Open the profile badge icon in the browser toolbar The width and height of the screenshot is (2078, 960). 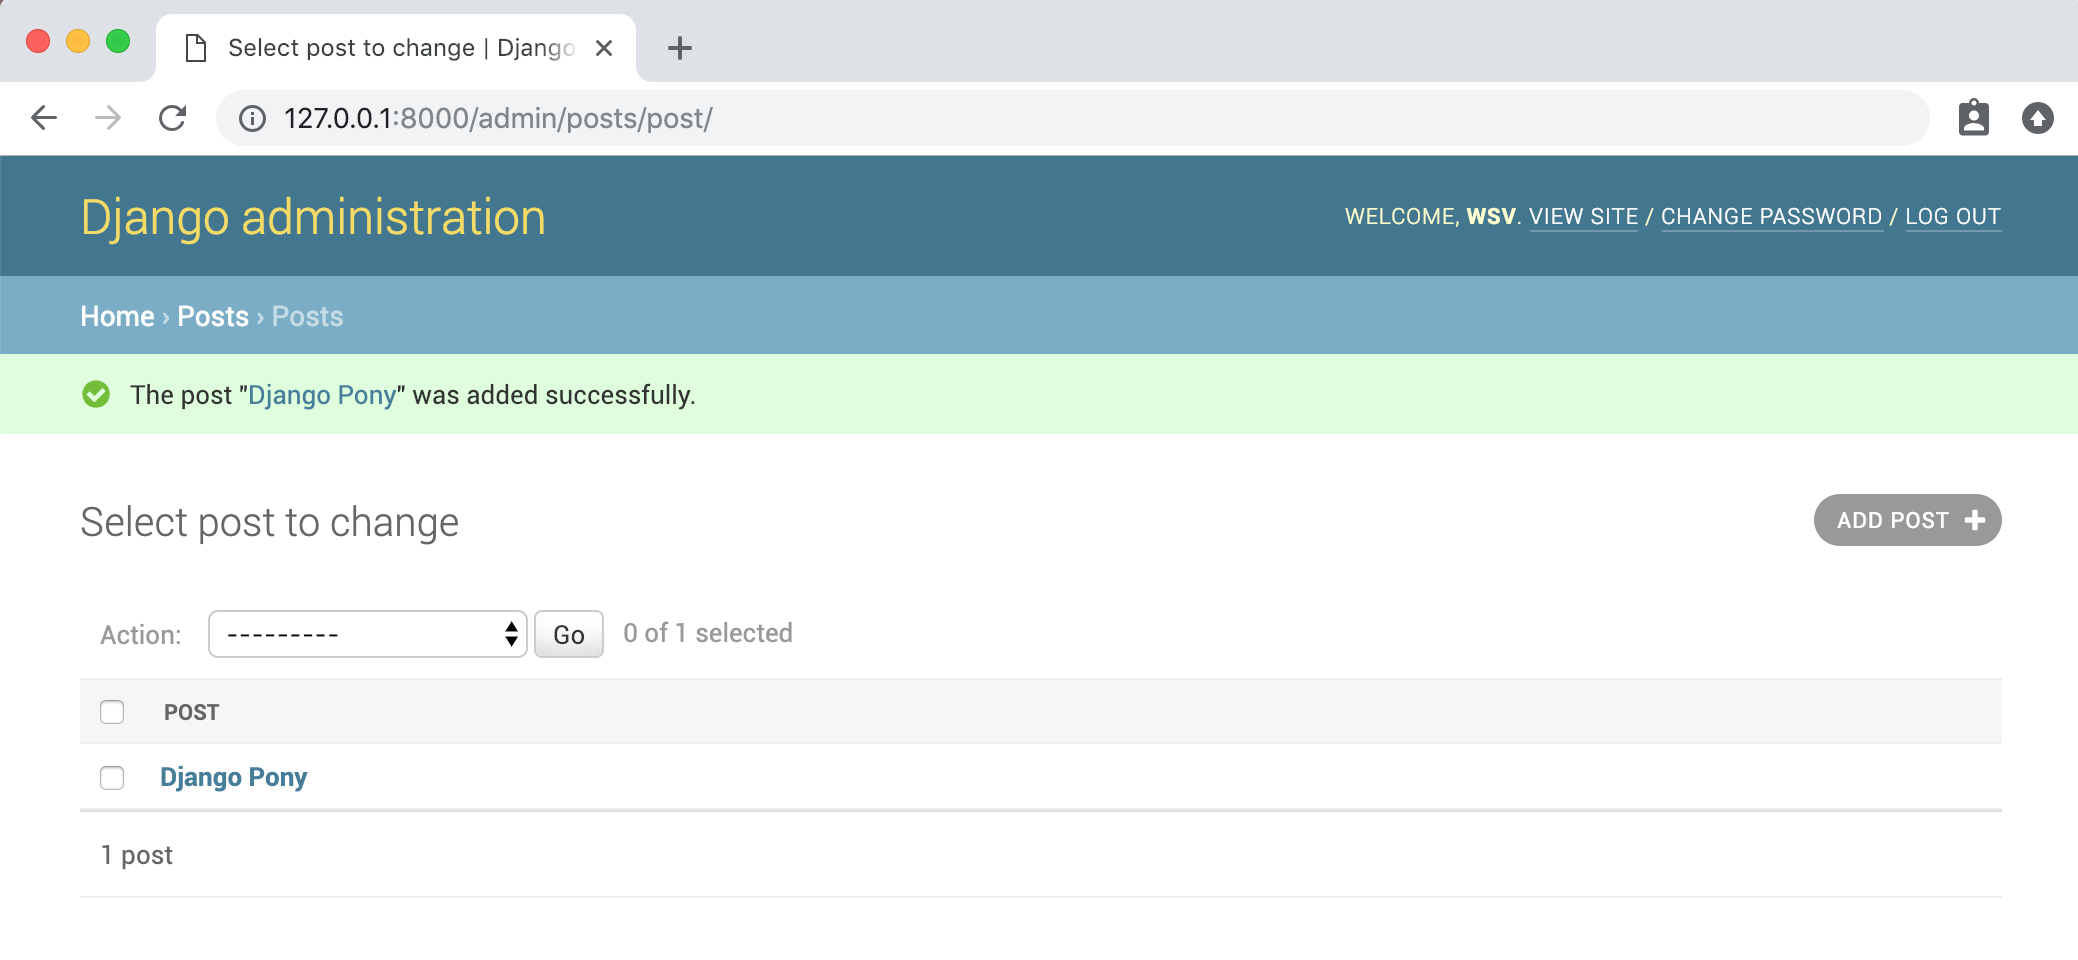point(1973,118)
